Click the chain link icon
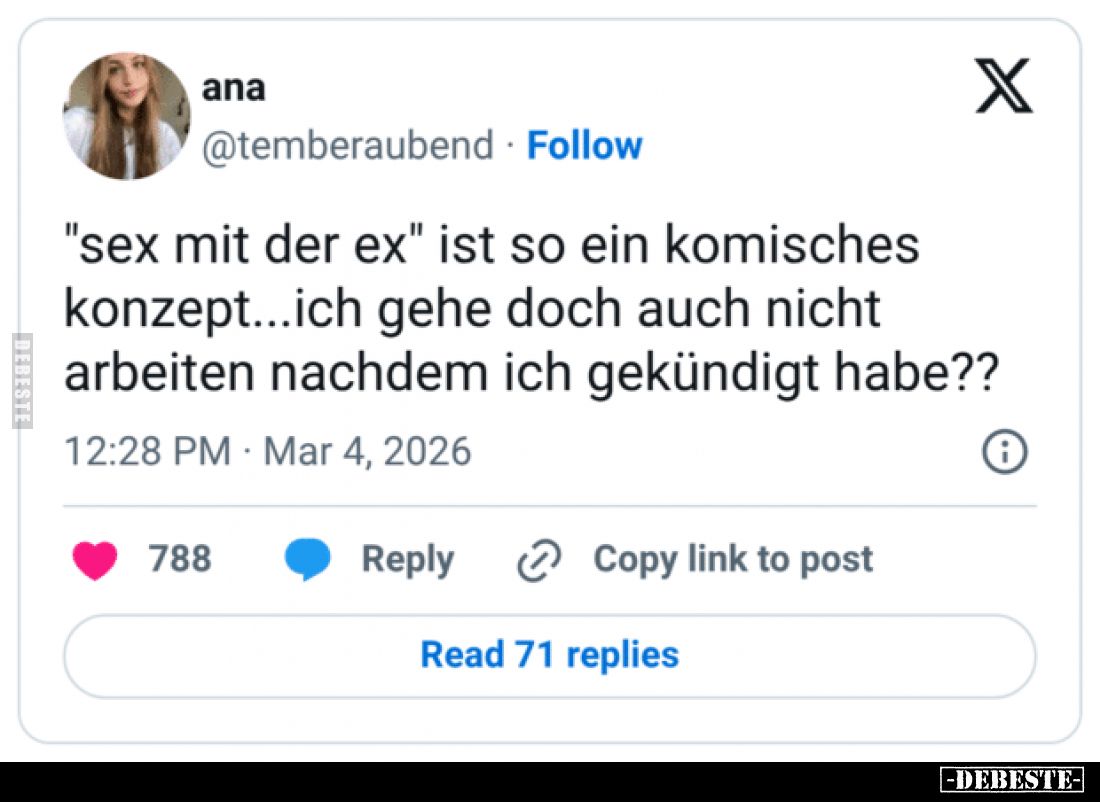 pyautogui.click(x=540, y=561)
